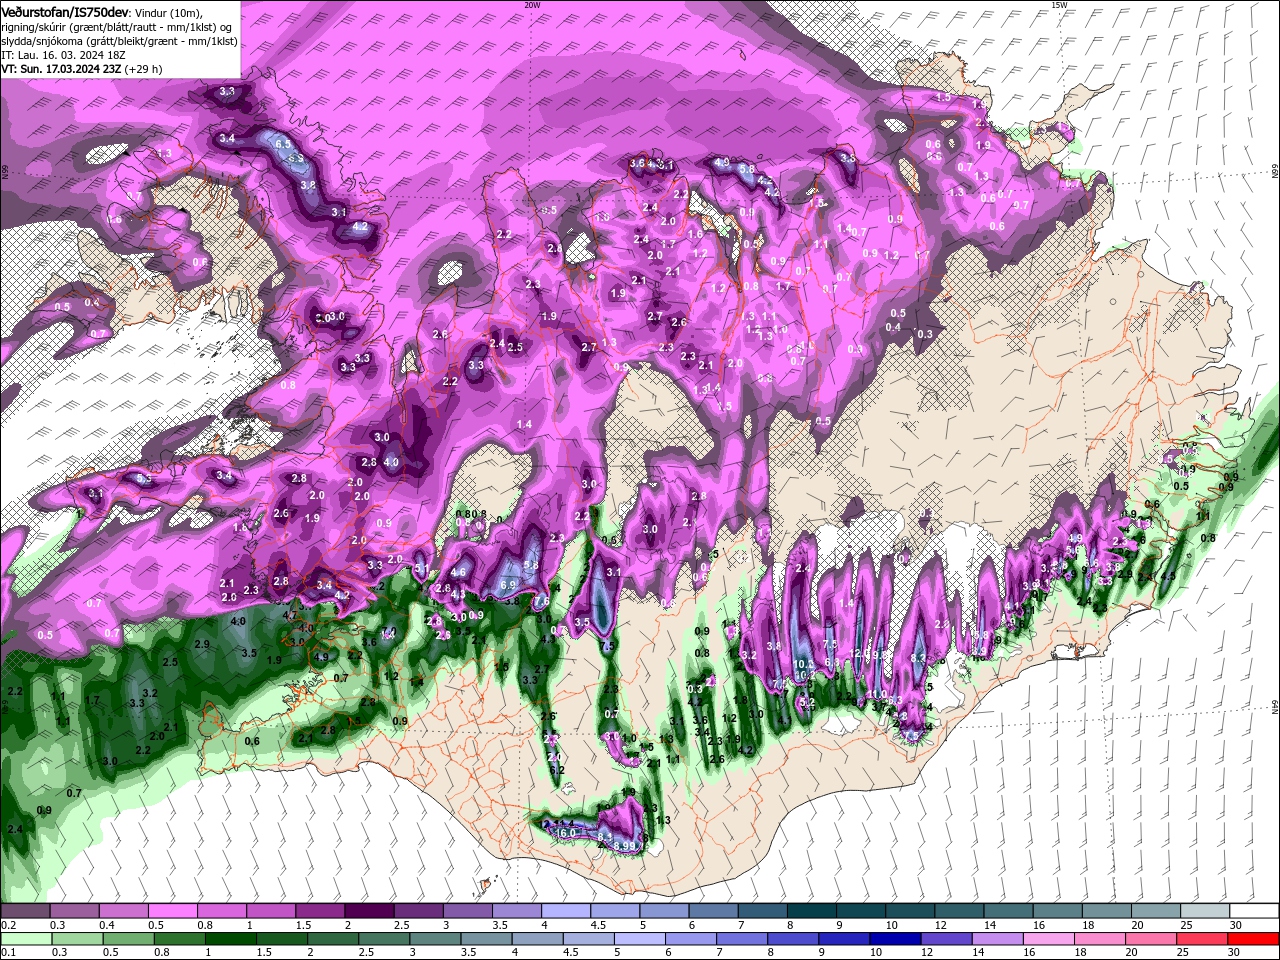Pick the lower legend light pink swatch between 16 and 18
Viewport: 1280px width, 960px height.
coord(1049,939)
